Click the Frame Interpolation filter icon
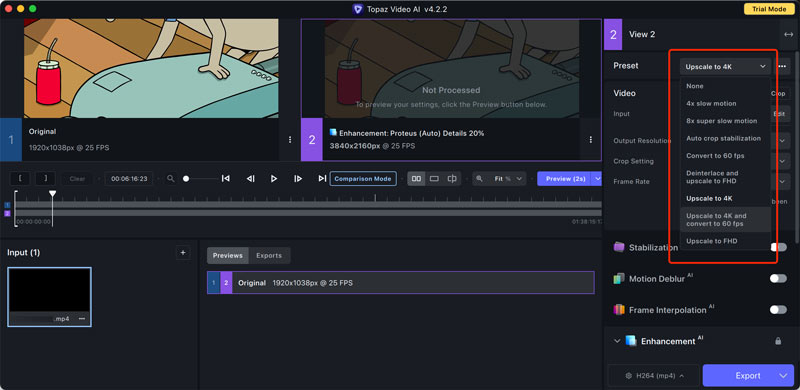The image size is (800, 390). tap(619, 310)
